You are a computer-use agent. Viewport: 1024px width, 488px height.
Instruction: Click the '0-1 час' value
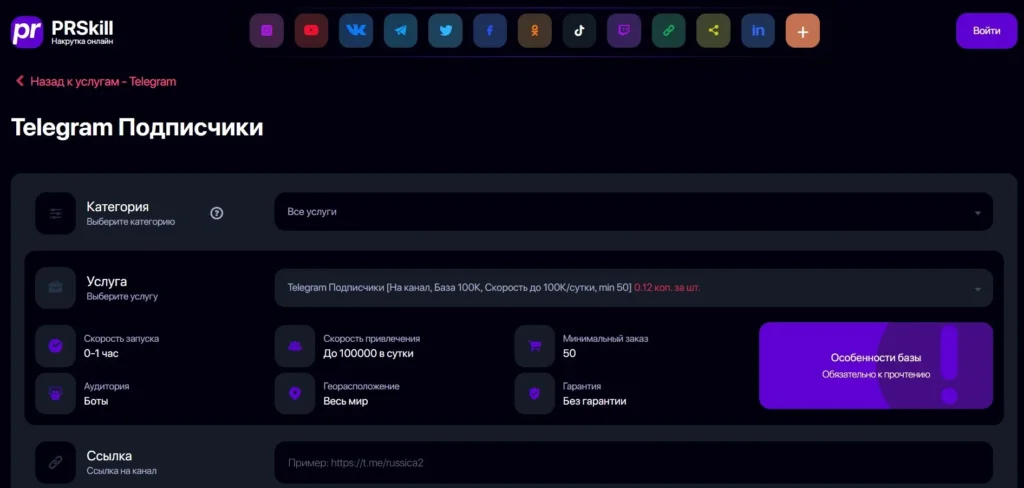101,353
